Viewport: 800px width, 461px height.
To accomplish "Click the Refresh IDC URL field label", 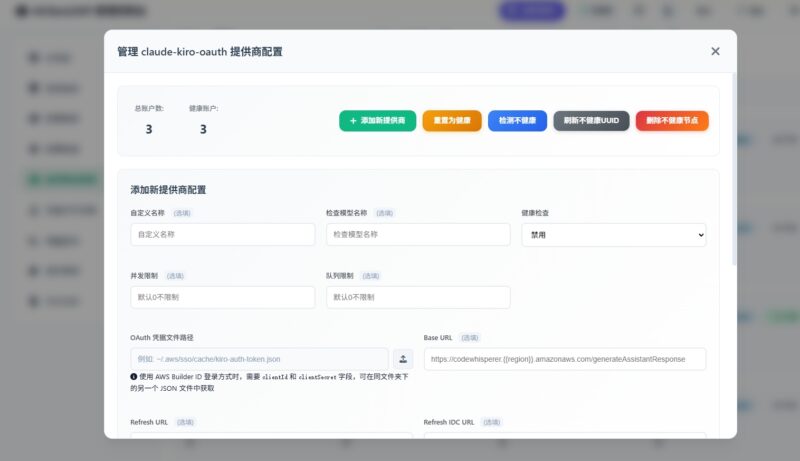I will pos(448,422).
